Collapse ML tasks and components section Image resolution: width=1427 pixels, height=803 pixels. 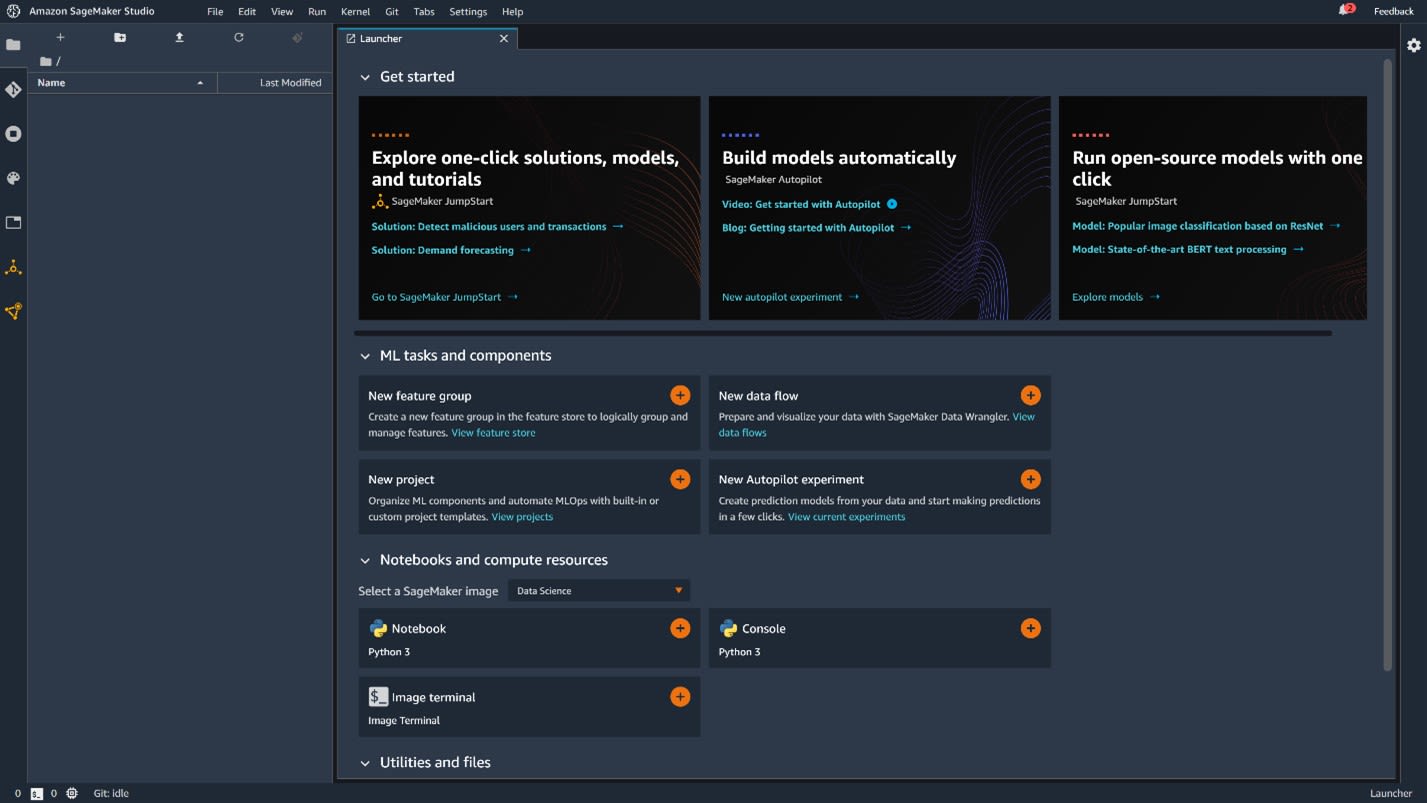365,356
